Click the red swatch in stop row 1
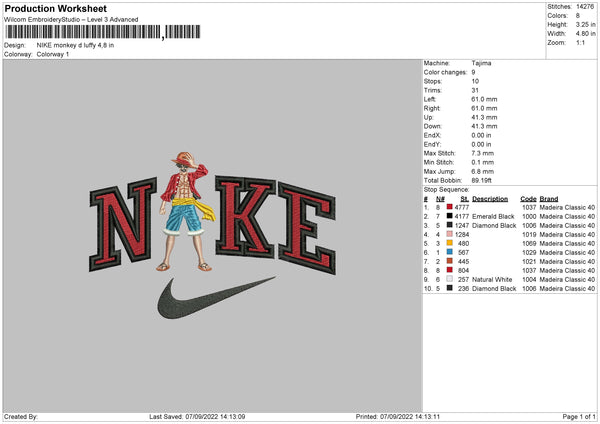The width and height of the screenshot is (600, 424). pyautogui.click(x=449, y=207)
